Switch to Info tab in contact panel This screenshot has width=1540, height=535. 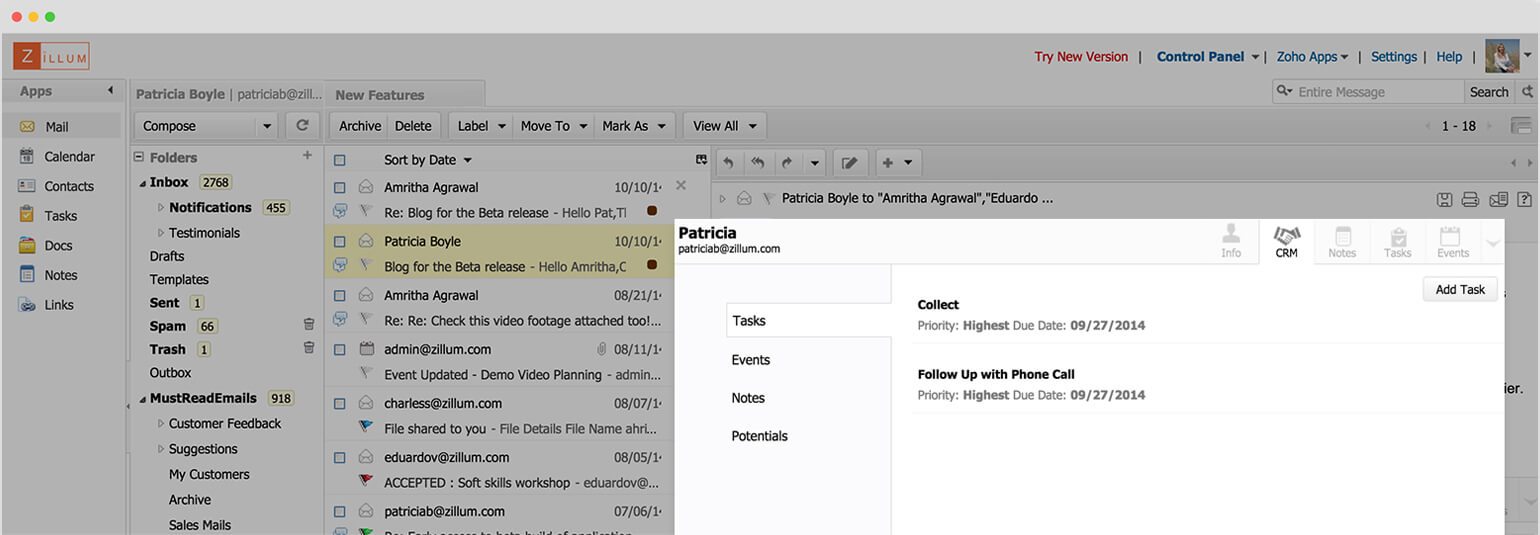point(1231,242)
